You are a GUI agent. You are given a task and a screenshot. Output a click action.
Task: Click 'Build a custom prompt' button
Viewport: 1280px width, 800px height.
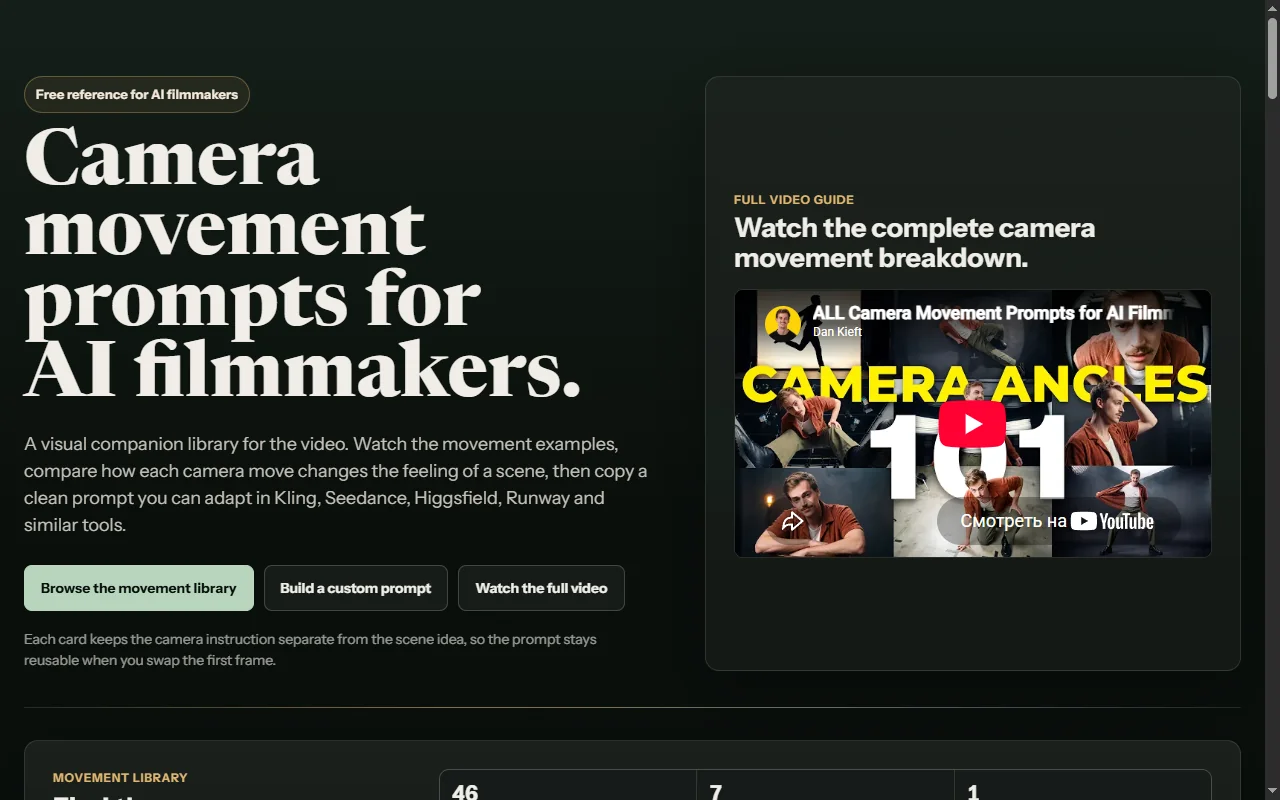pos(356,588)
